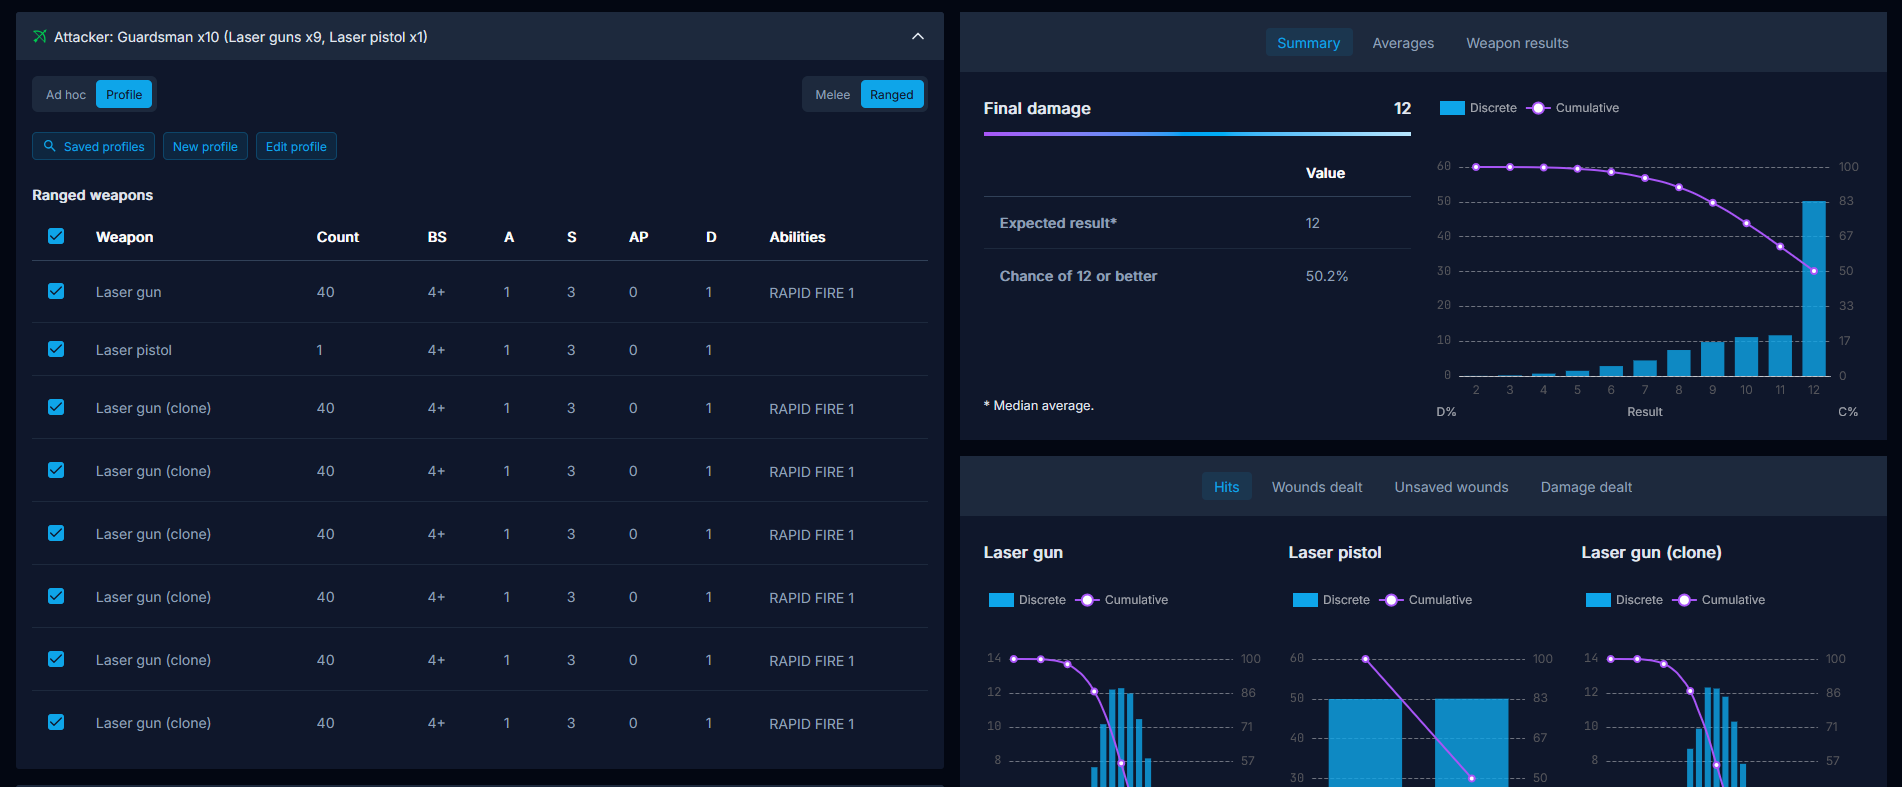The width and height of the screenshot is (1902, 787).
Task: Click the AP column header
Action: pos(638,237)
